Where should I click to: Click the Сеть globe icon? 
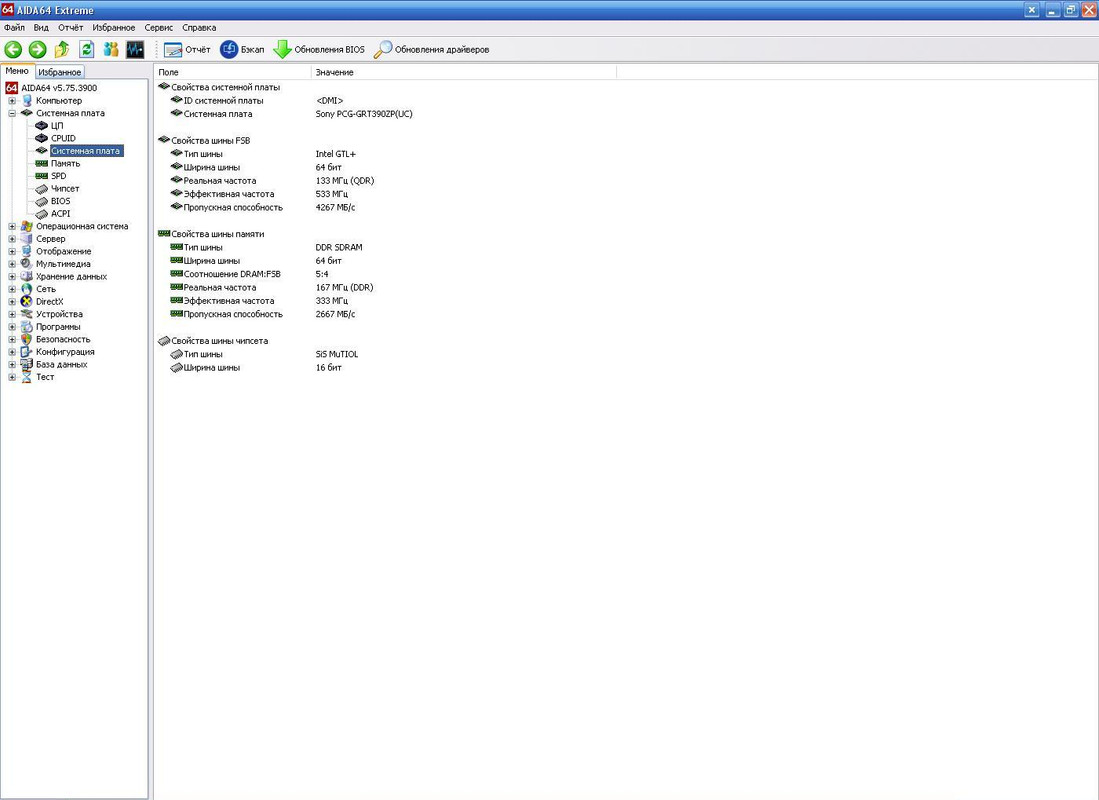tap(27, 289)
